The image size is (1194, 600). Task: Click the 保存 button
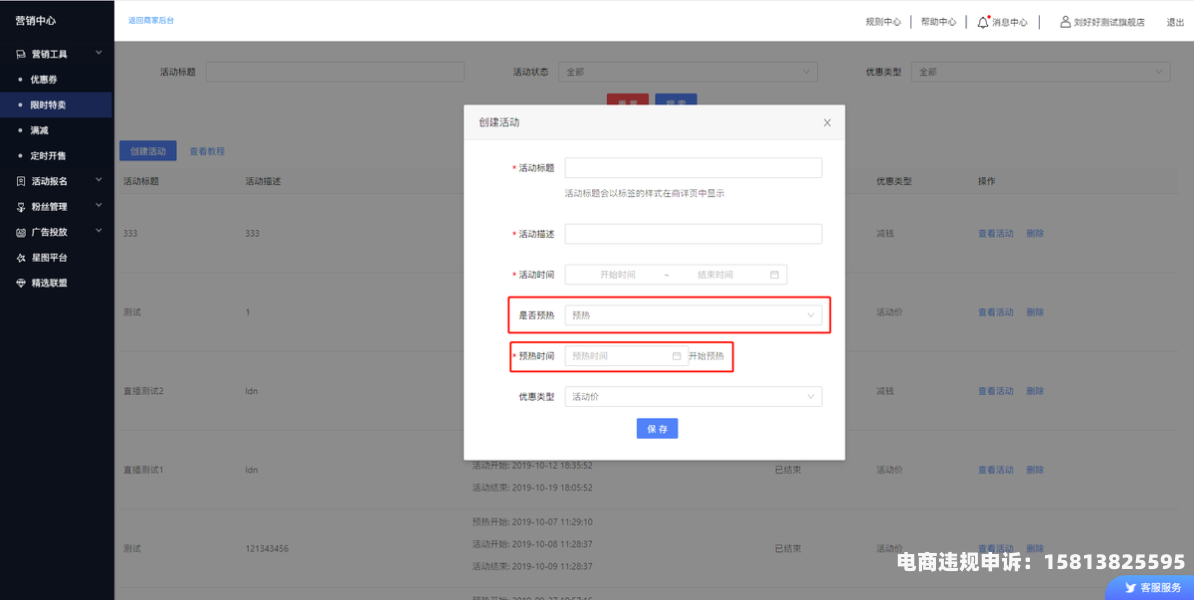coord(657,429)
